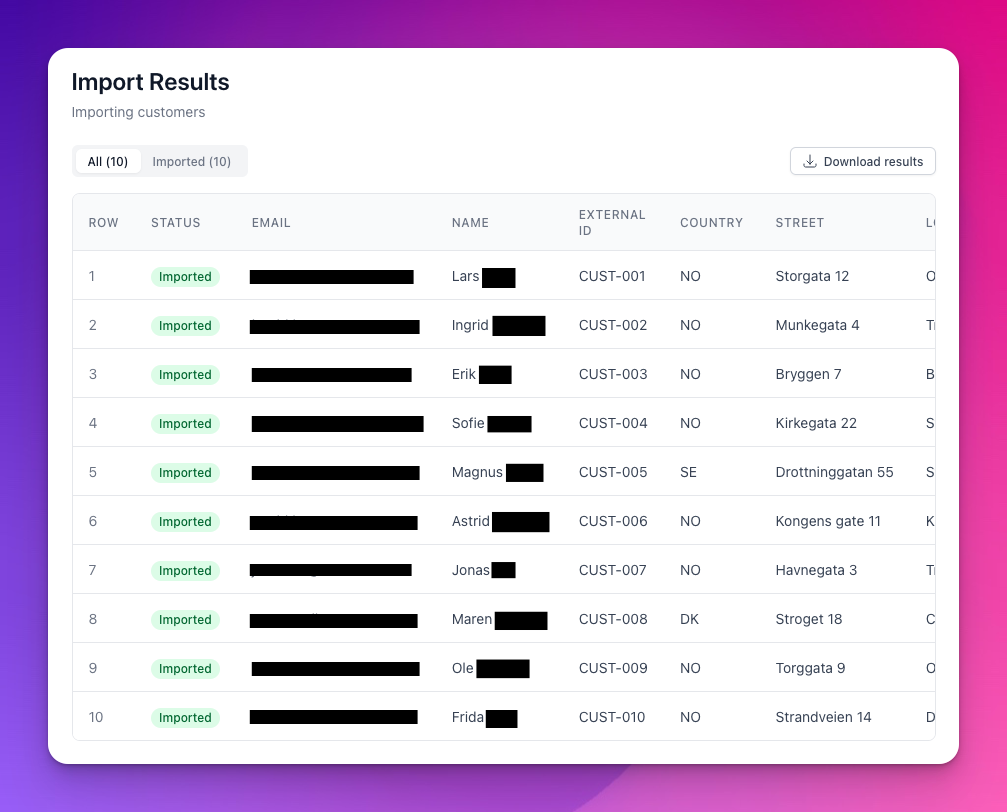This screenshot has width=1007, height=812.
Task: Click the name cell starting with Sofie
Action: pyautogui.click(x=491, y=423)
